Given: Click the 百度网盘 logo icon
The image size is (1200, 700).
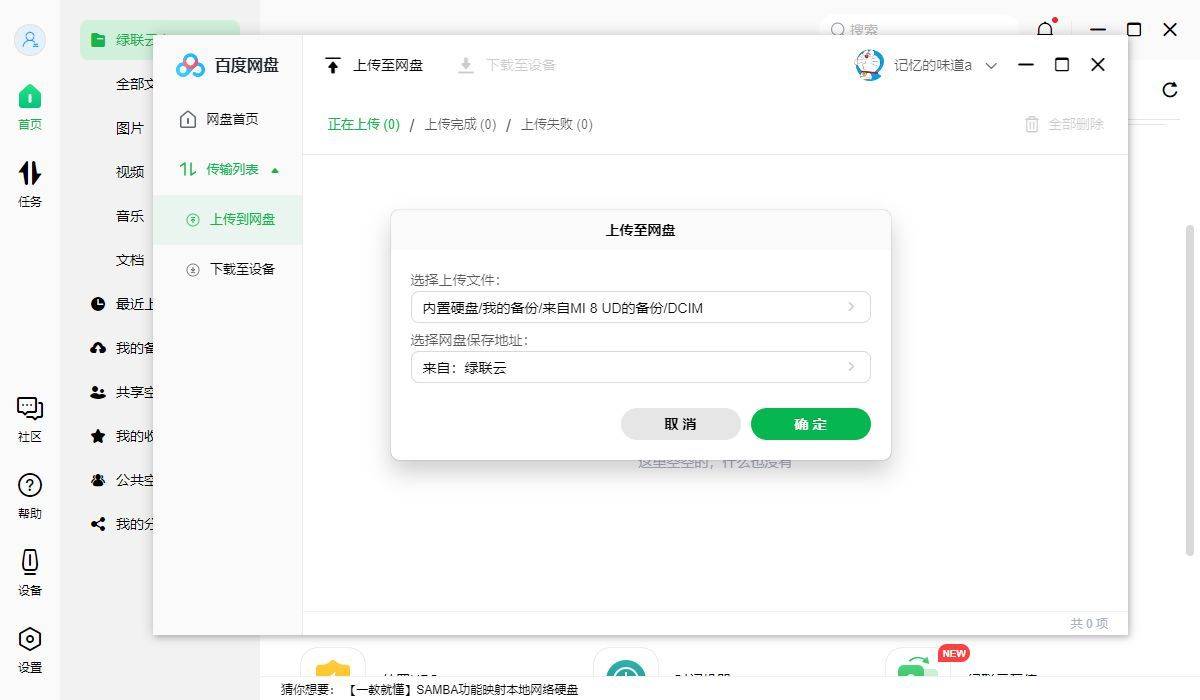Looking at the screenshot, I should [x=190, y=65].
